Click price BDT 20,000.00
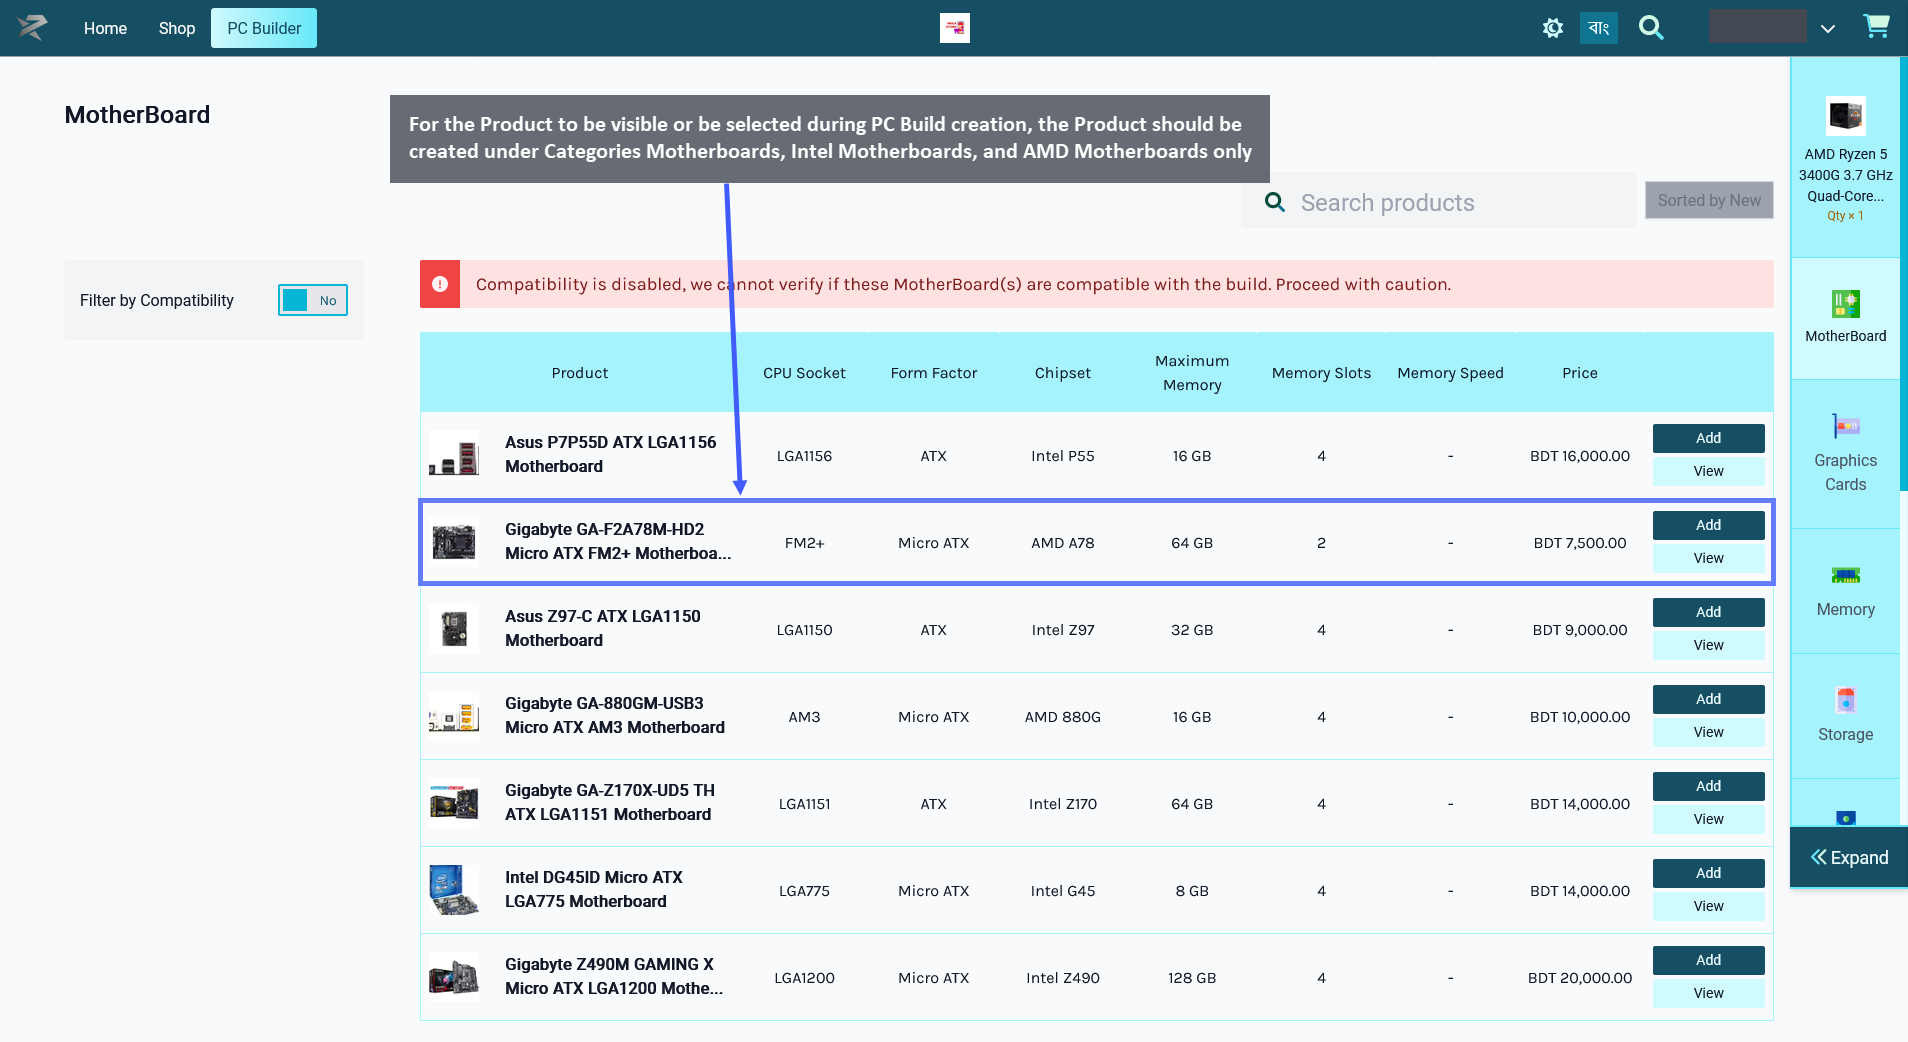Viewport: 1908px width, 1042px height. [1580, 978]
